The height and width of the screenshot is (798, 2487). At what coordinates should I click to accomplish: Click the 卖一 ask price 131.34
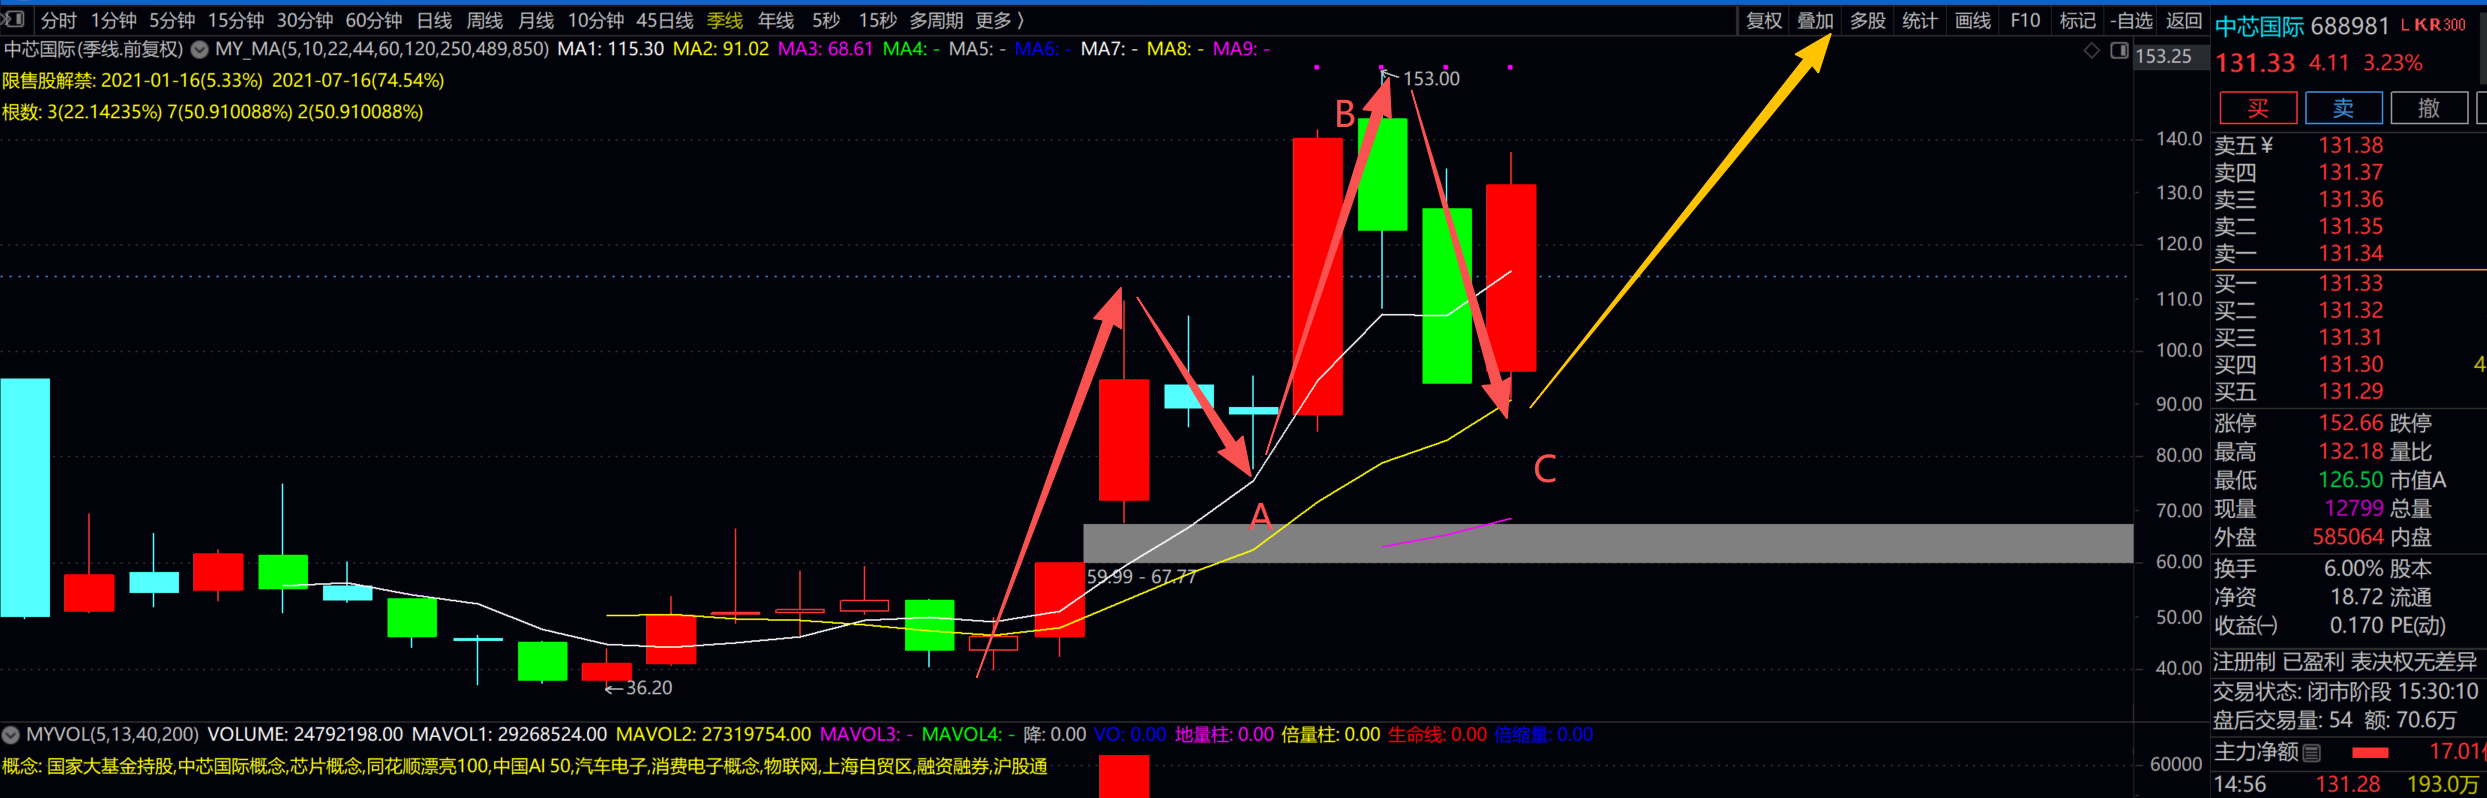pyautogui.click(x=2351, y=254)
